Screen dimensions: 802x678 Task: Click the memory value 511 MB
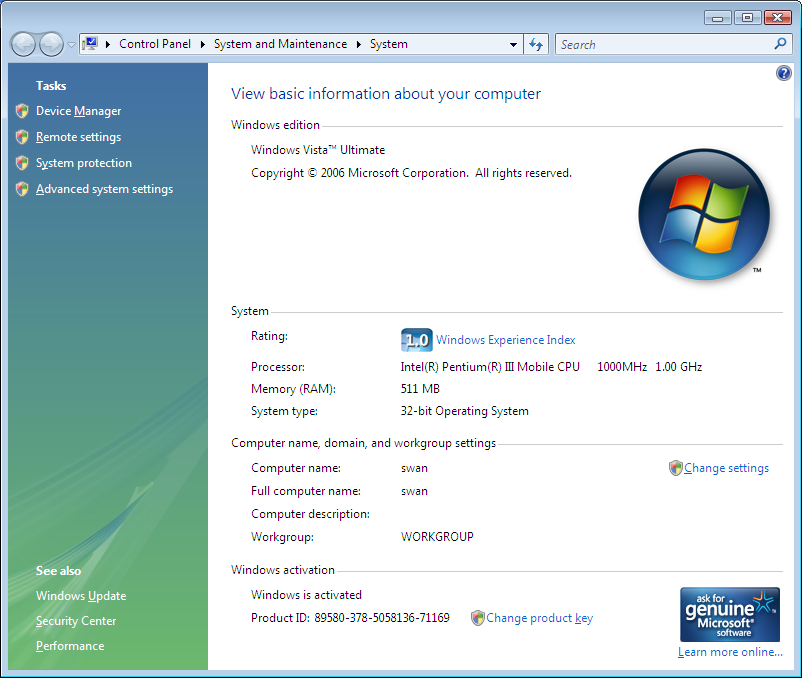click(x=420, y=389)
